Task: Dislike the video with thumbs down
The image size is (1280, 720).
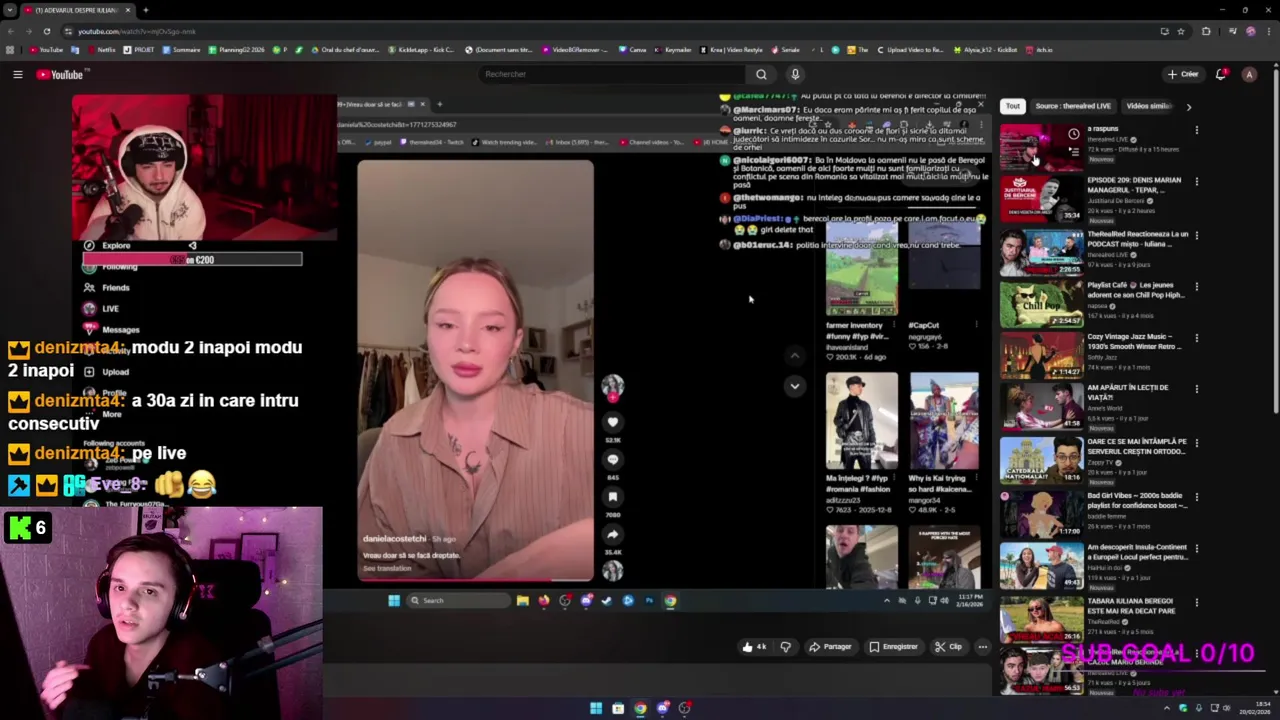Action: click(x=786, y=647)
